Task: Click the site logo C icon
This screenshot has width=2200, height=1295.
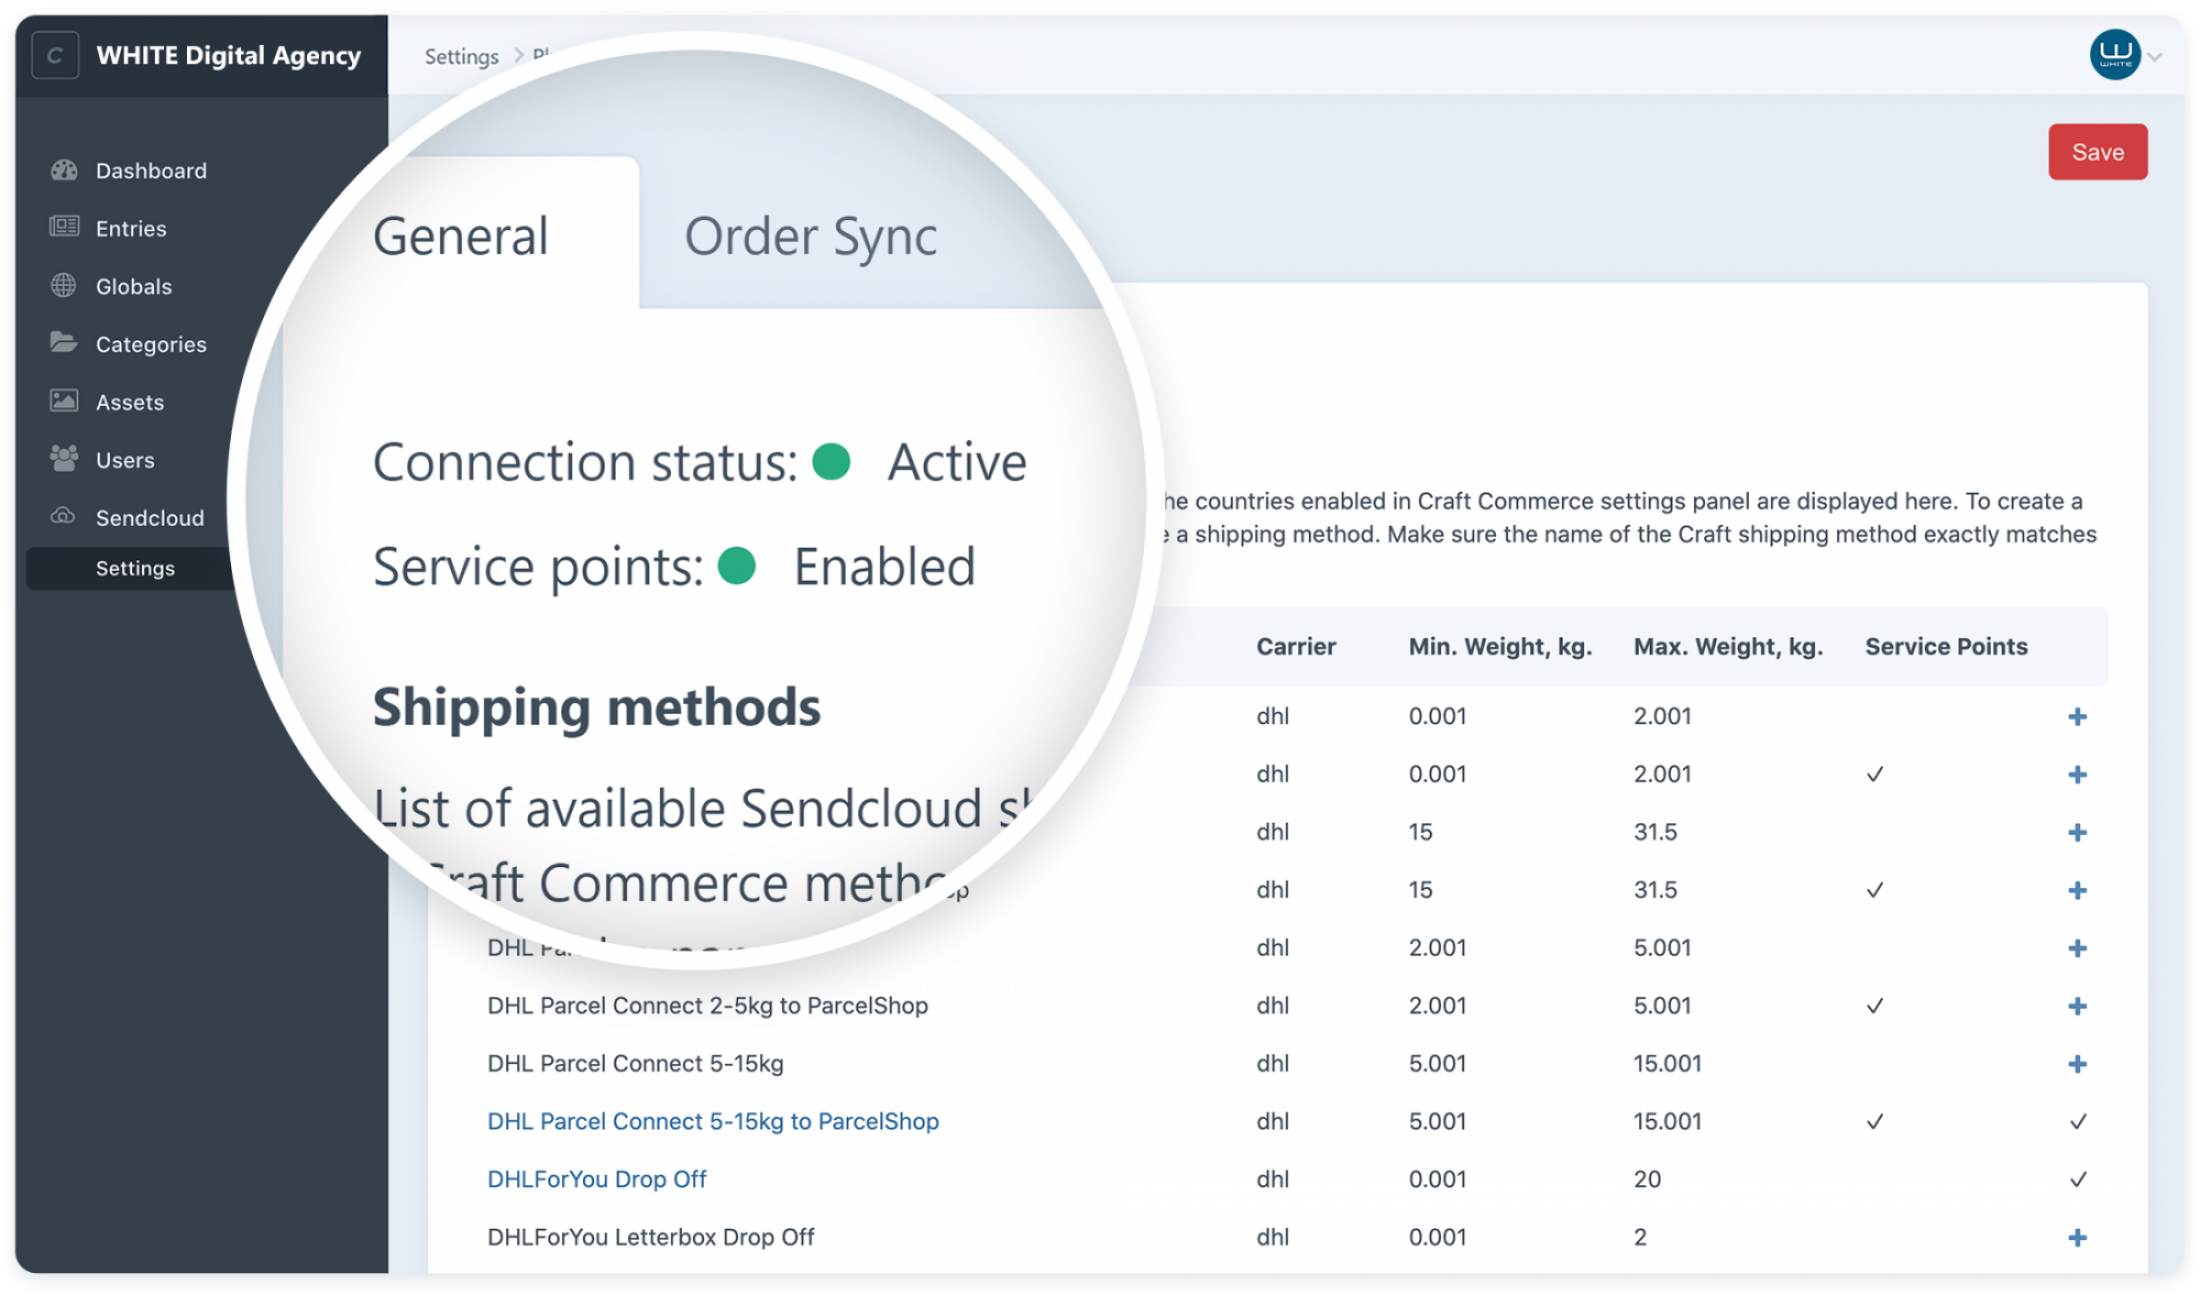Action: (55, 55)
